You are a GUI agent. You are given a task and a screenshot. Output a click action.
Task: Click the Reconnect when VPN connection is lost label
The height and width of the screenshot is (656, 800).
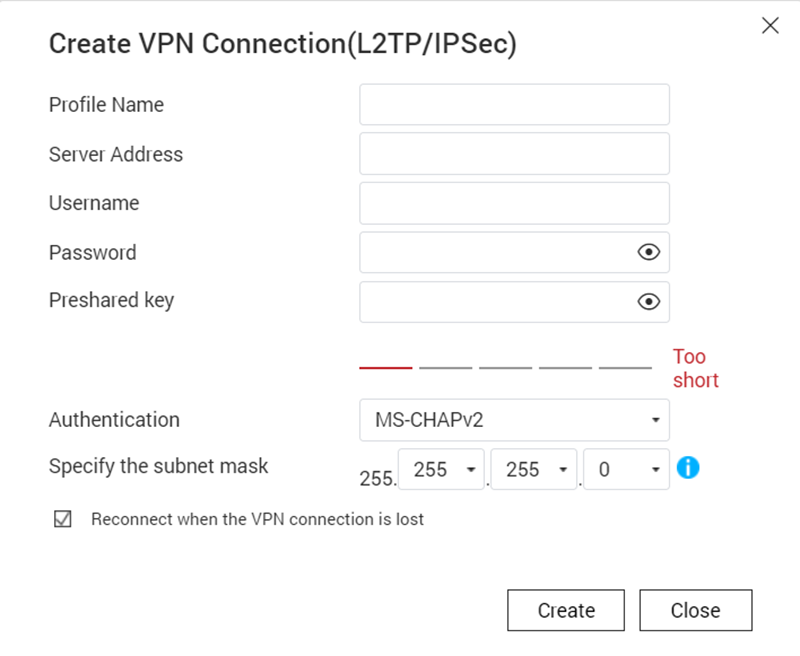coord(257,519)
